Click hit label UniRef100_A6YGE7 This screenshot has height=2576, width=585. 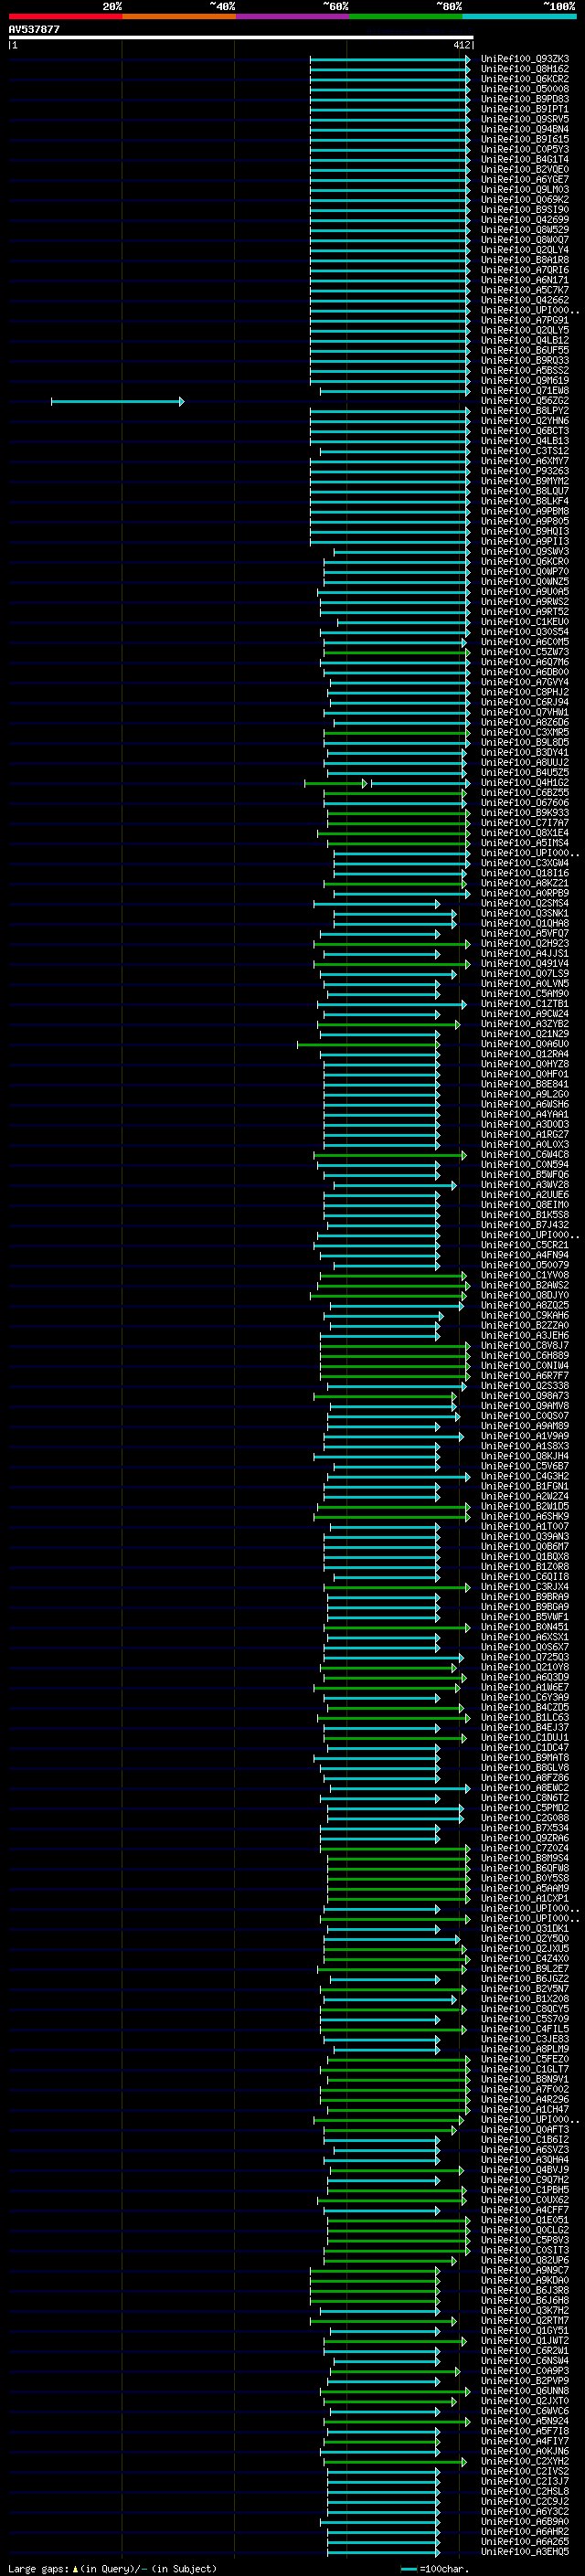pos(525,180)
